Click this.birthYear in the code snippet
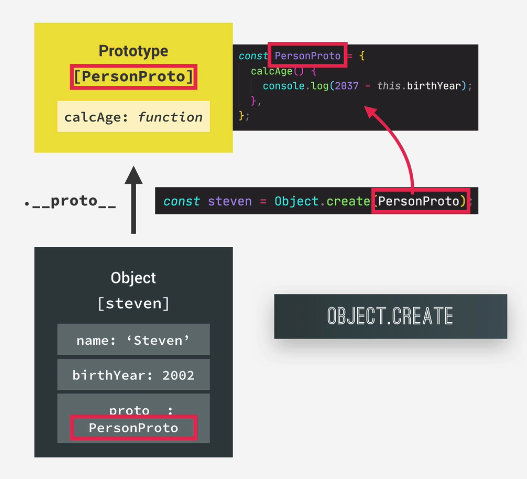Screen dimensions: 527x479 click(x=418, y=86)
